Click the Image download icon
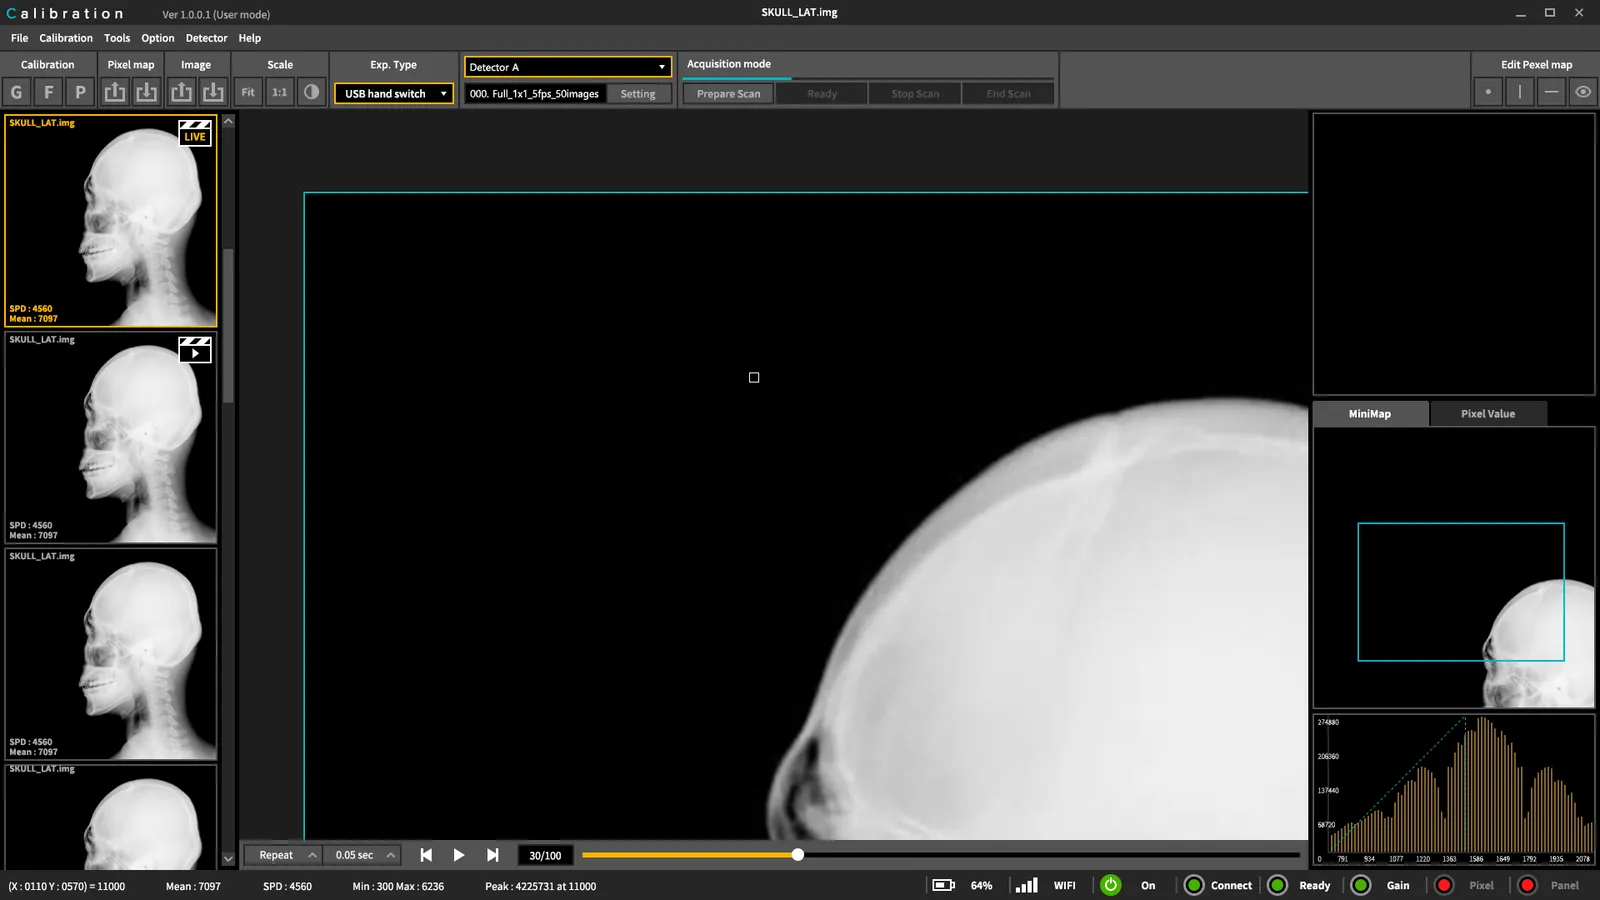The width and height of the screenshot is (1600, 900). pos(213,92)
